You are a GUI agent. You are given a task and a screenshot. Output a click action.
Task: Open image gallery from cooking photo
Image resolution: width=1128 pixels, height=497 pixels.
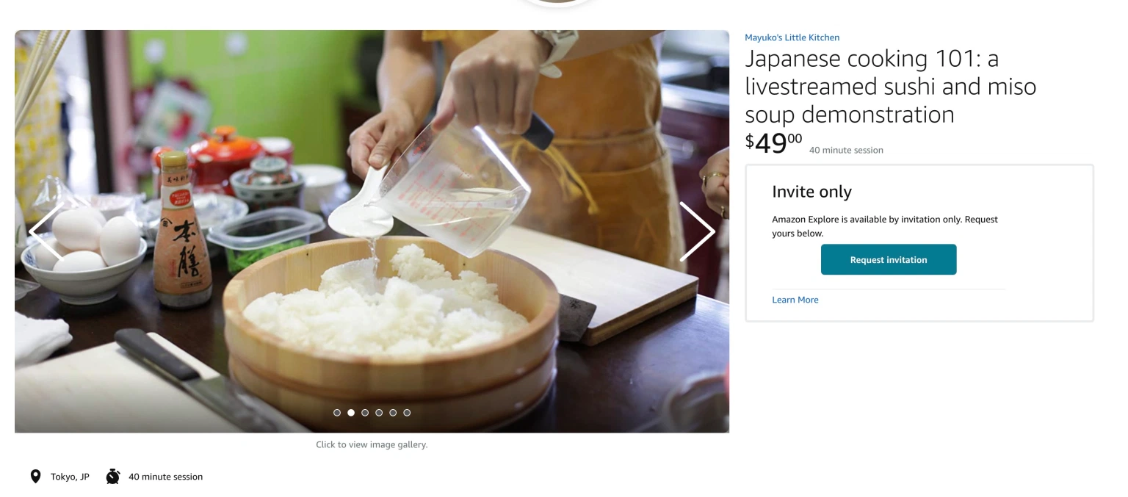pyautogui.click(x=372, y=231)
